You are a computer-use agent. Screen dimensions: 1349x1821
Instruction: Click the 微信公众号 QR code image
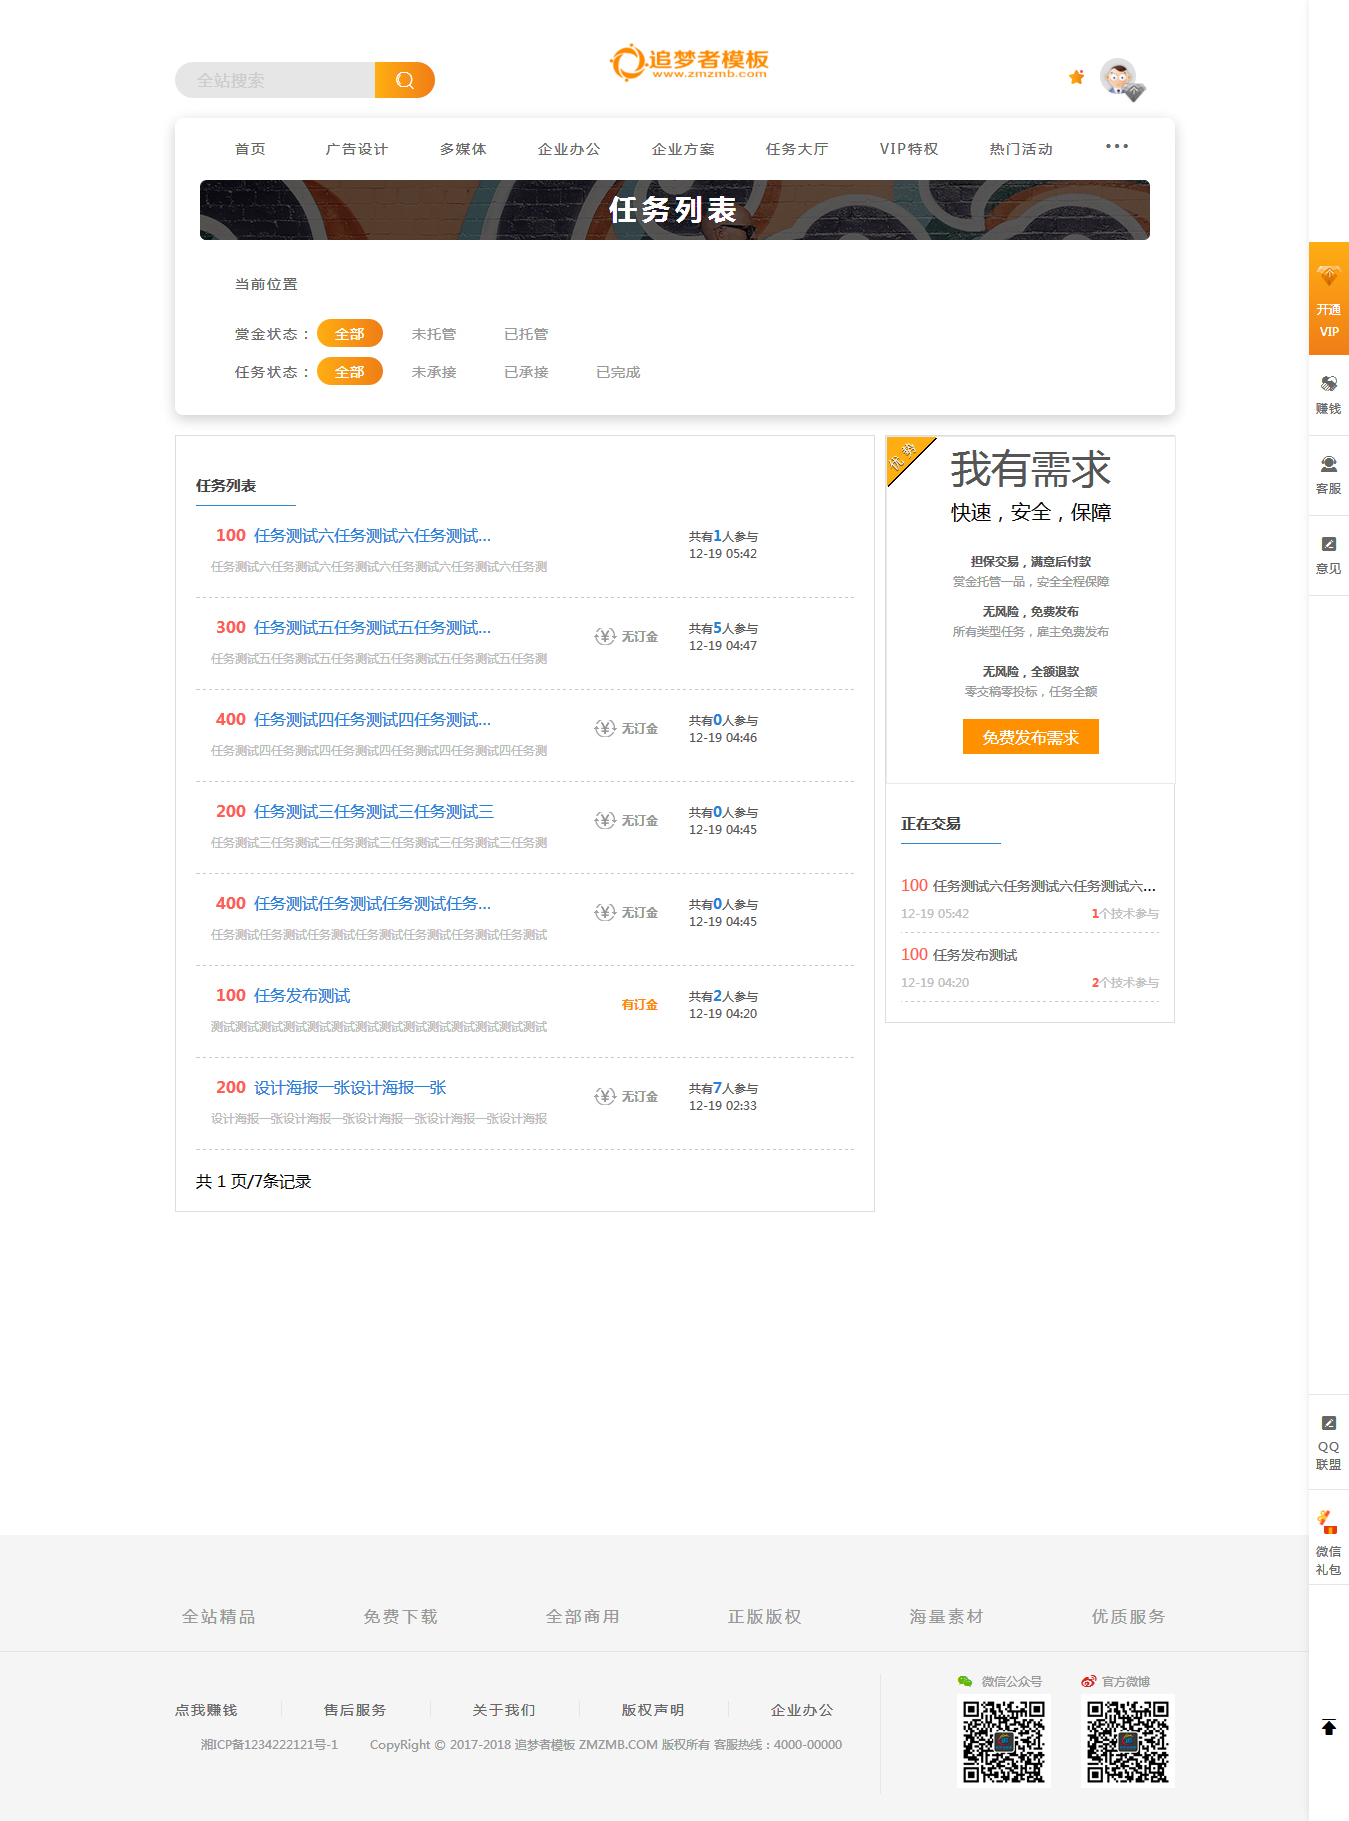click(x=1003, y=1742)
